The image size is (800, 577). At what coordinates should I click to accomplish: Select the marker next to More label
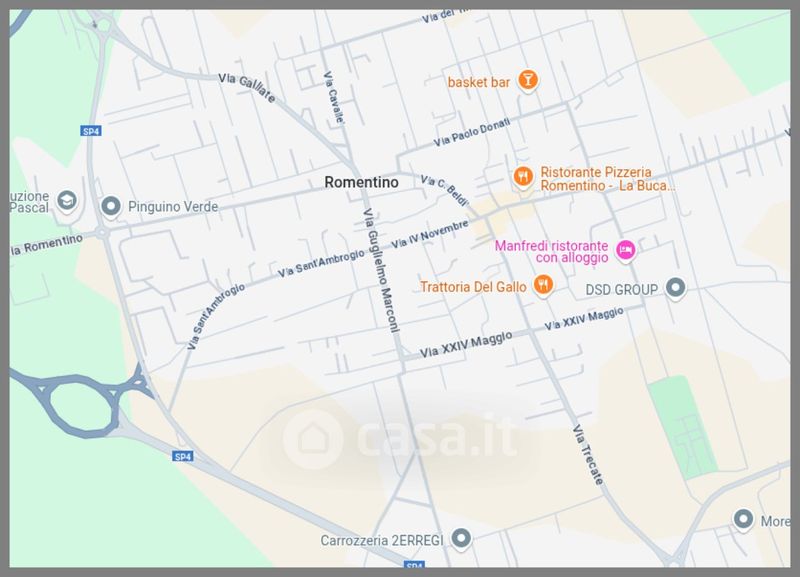[743, 520]
